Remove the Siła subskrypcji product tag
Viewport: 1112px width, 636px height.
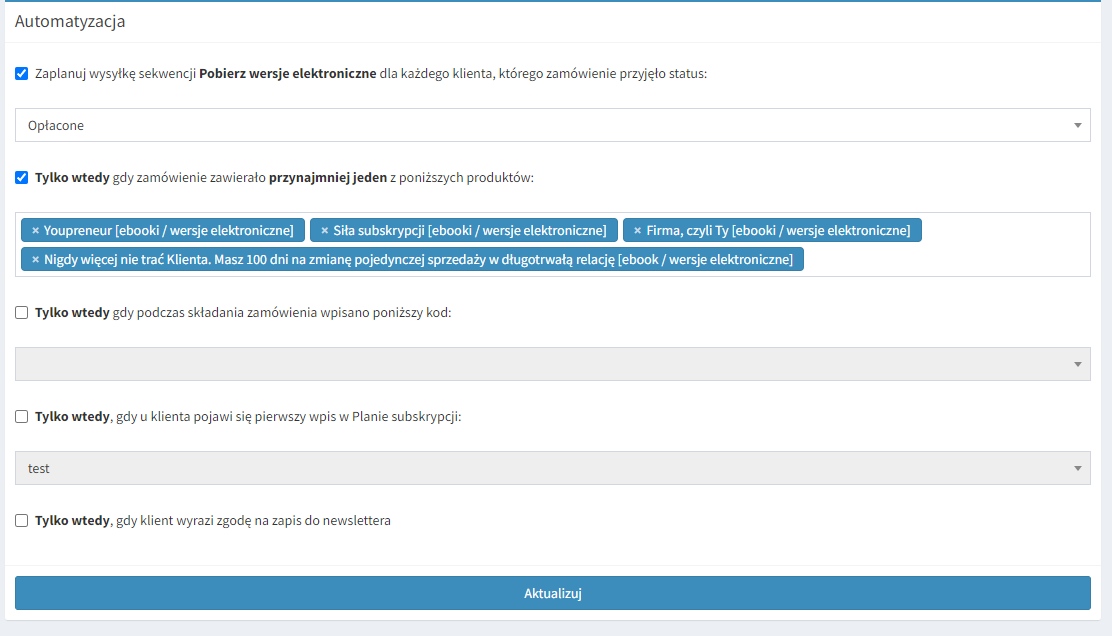click(x=324, y=231)
